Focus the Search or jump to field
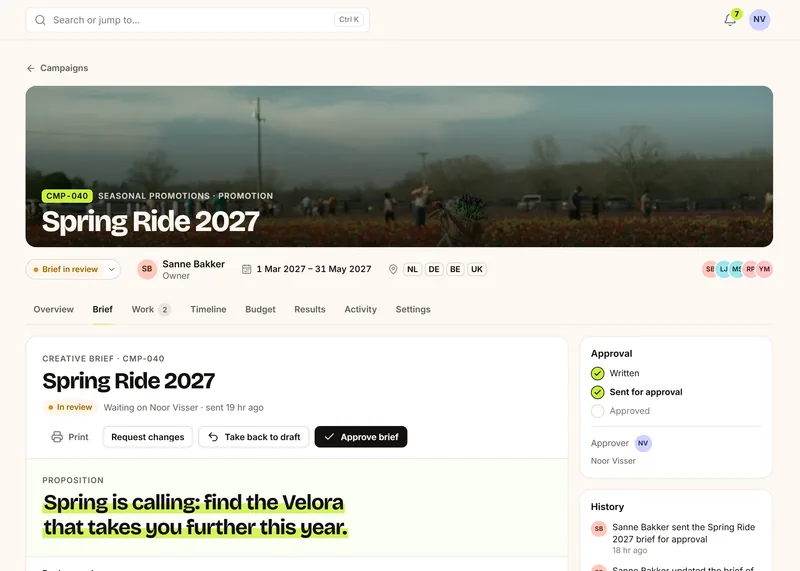800x571 pixels. (x=197, y=20)
